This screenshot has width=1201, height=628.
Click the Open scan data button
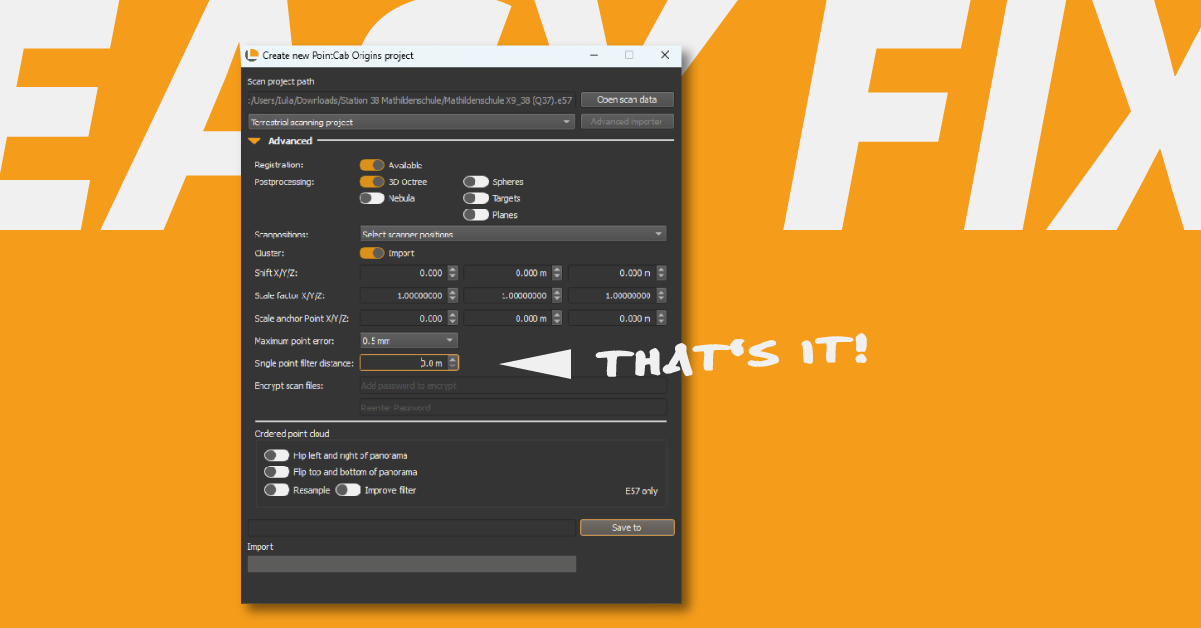pos(627,100)
